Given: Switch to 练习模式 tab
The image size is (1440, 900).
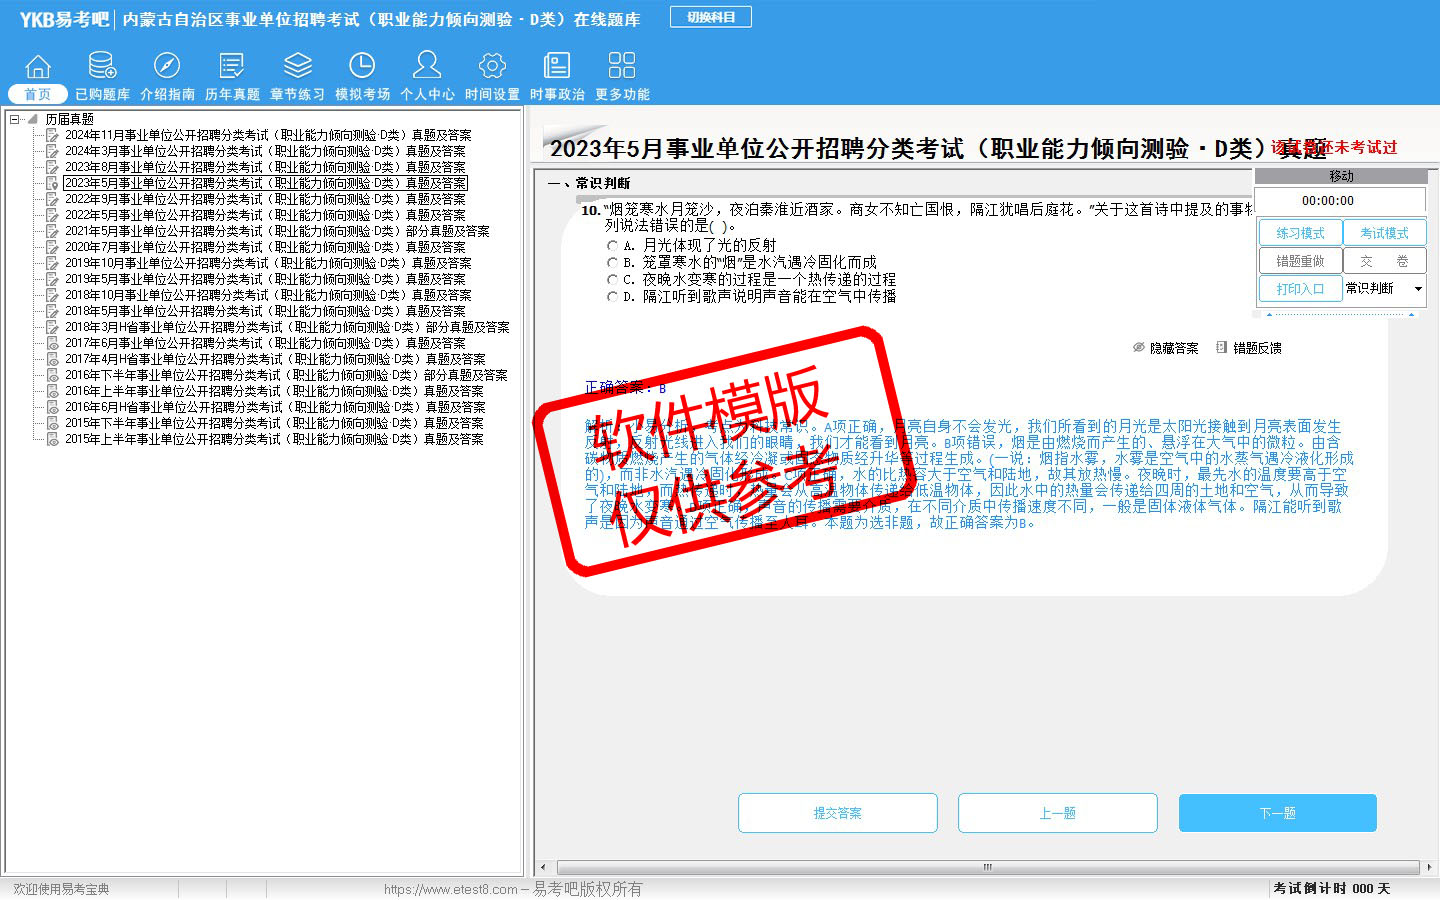Looking at the screenshot, I should [x=1299, y=233].
